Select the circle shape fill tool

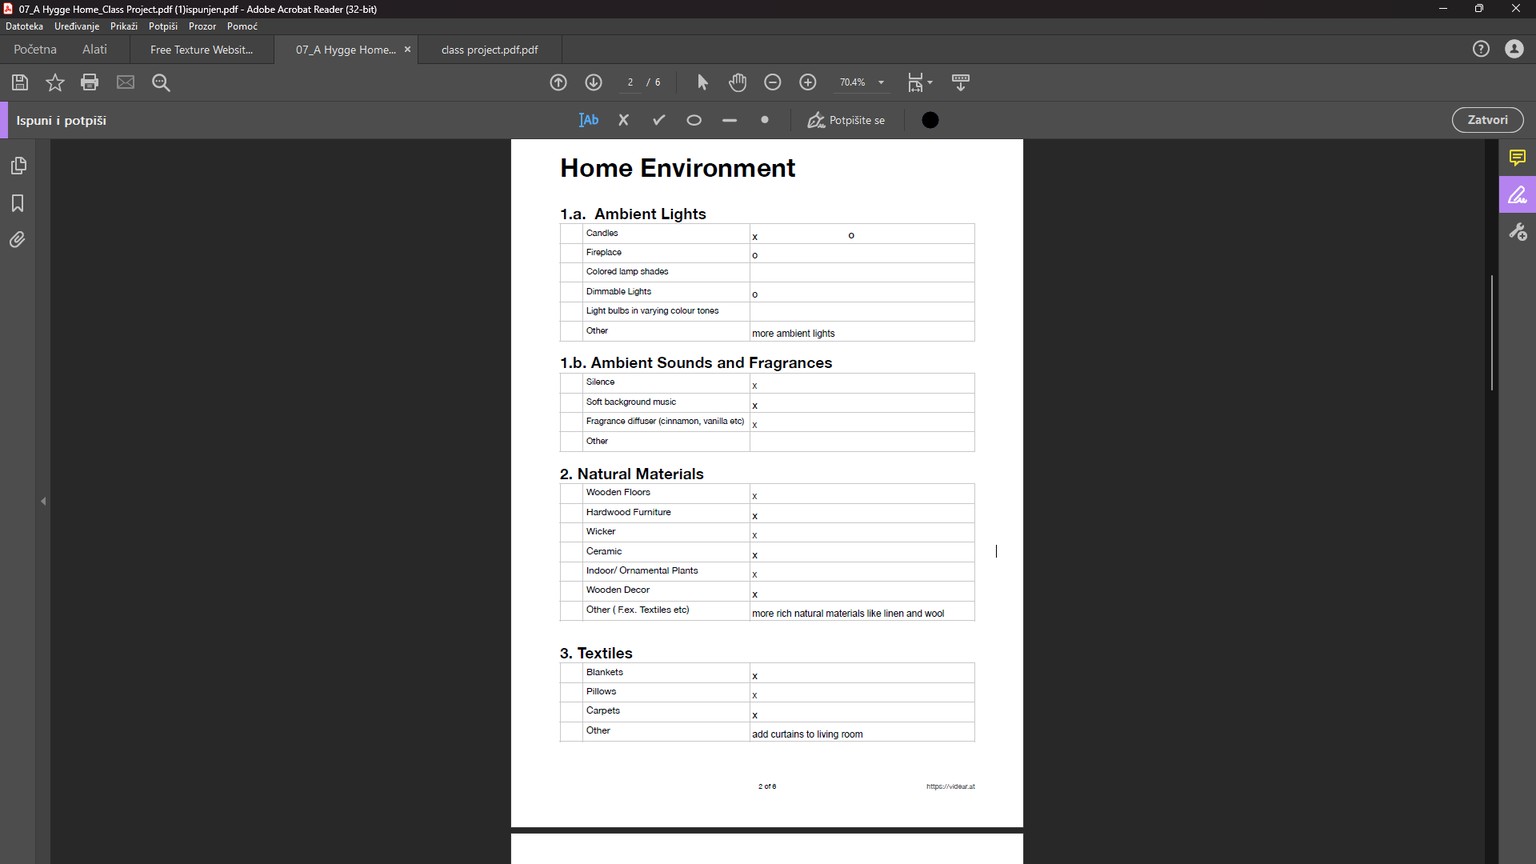694,120
